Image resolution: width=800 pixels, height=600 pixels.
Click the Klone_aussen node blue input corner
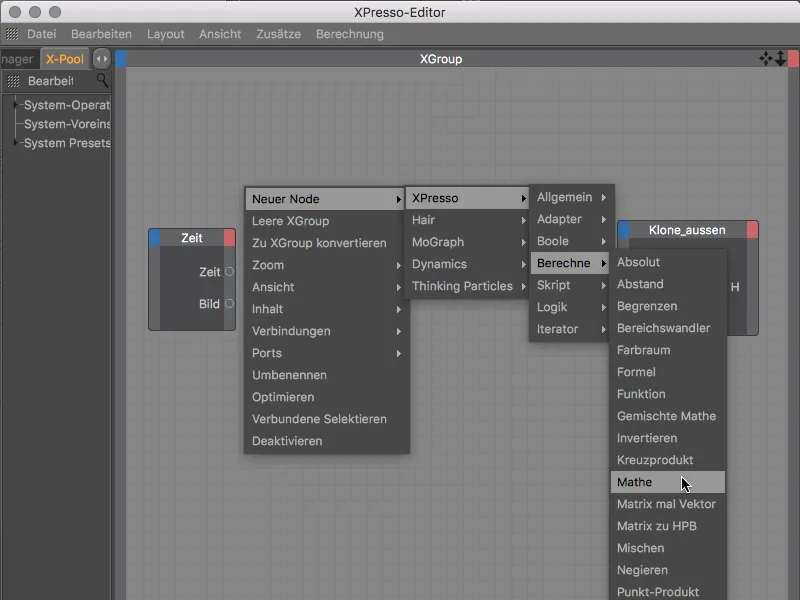coord(623,230)
